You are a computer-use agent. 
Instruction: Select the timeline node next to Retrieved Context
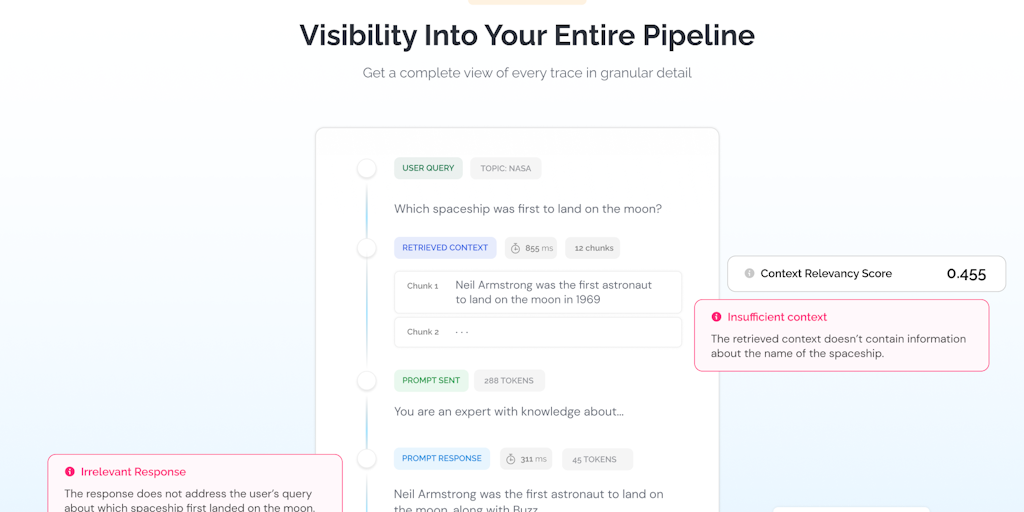coord(367,248)
